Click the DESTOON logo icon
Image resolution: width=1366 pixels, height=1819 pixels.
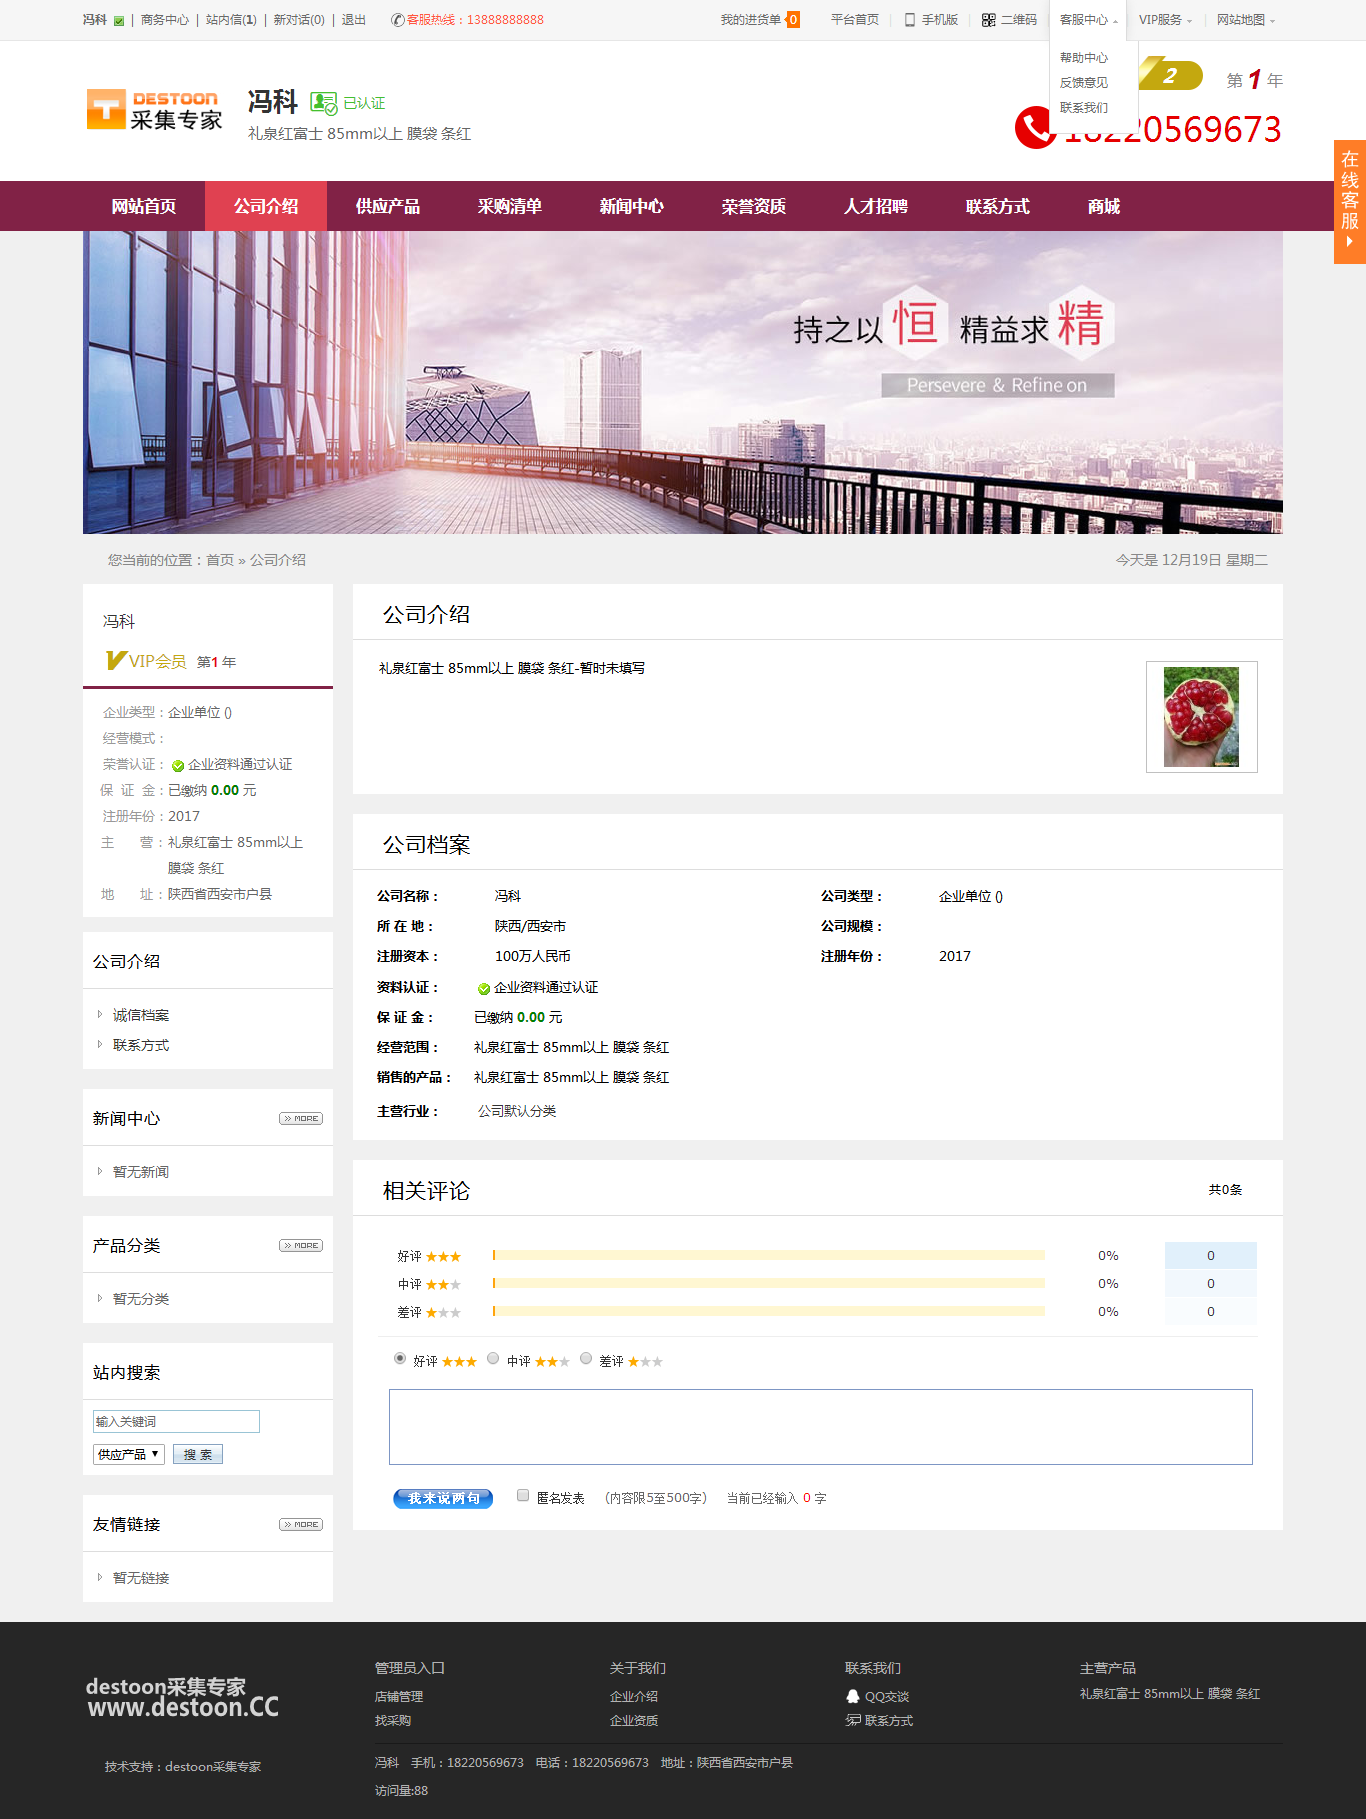pos(105,109)
